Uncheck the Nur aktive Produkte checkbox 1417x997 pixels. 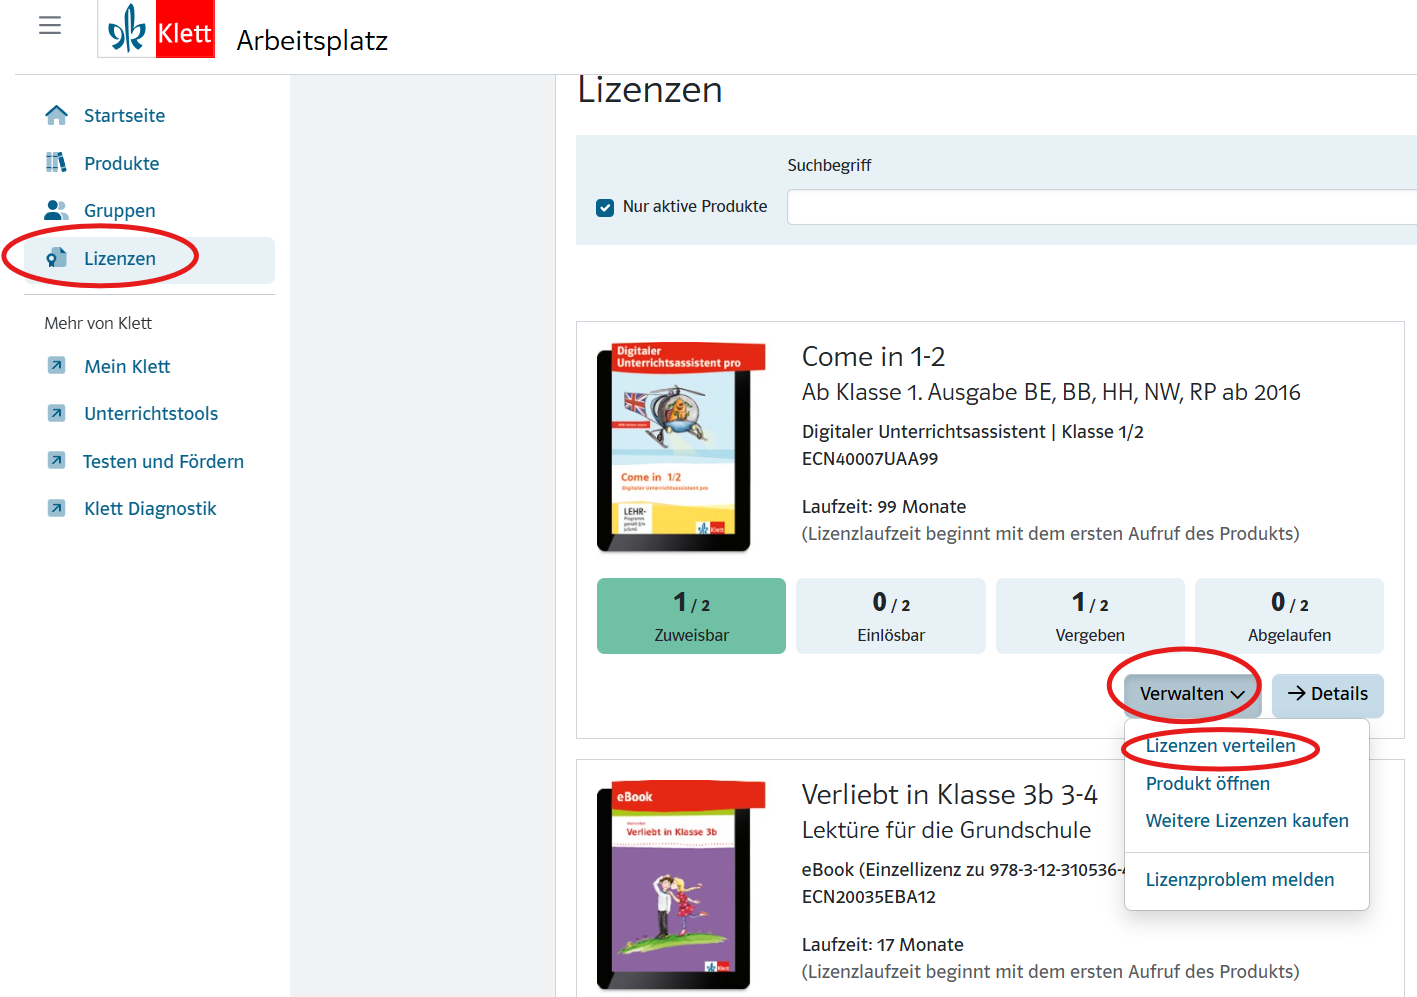pos(605,208)
